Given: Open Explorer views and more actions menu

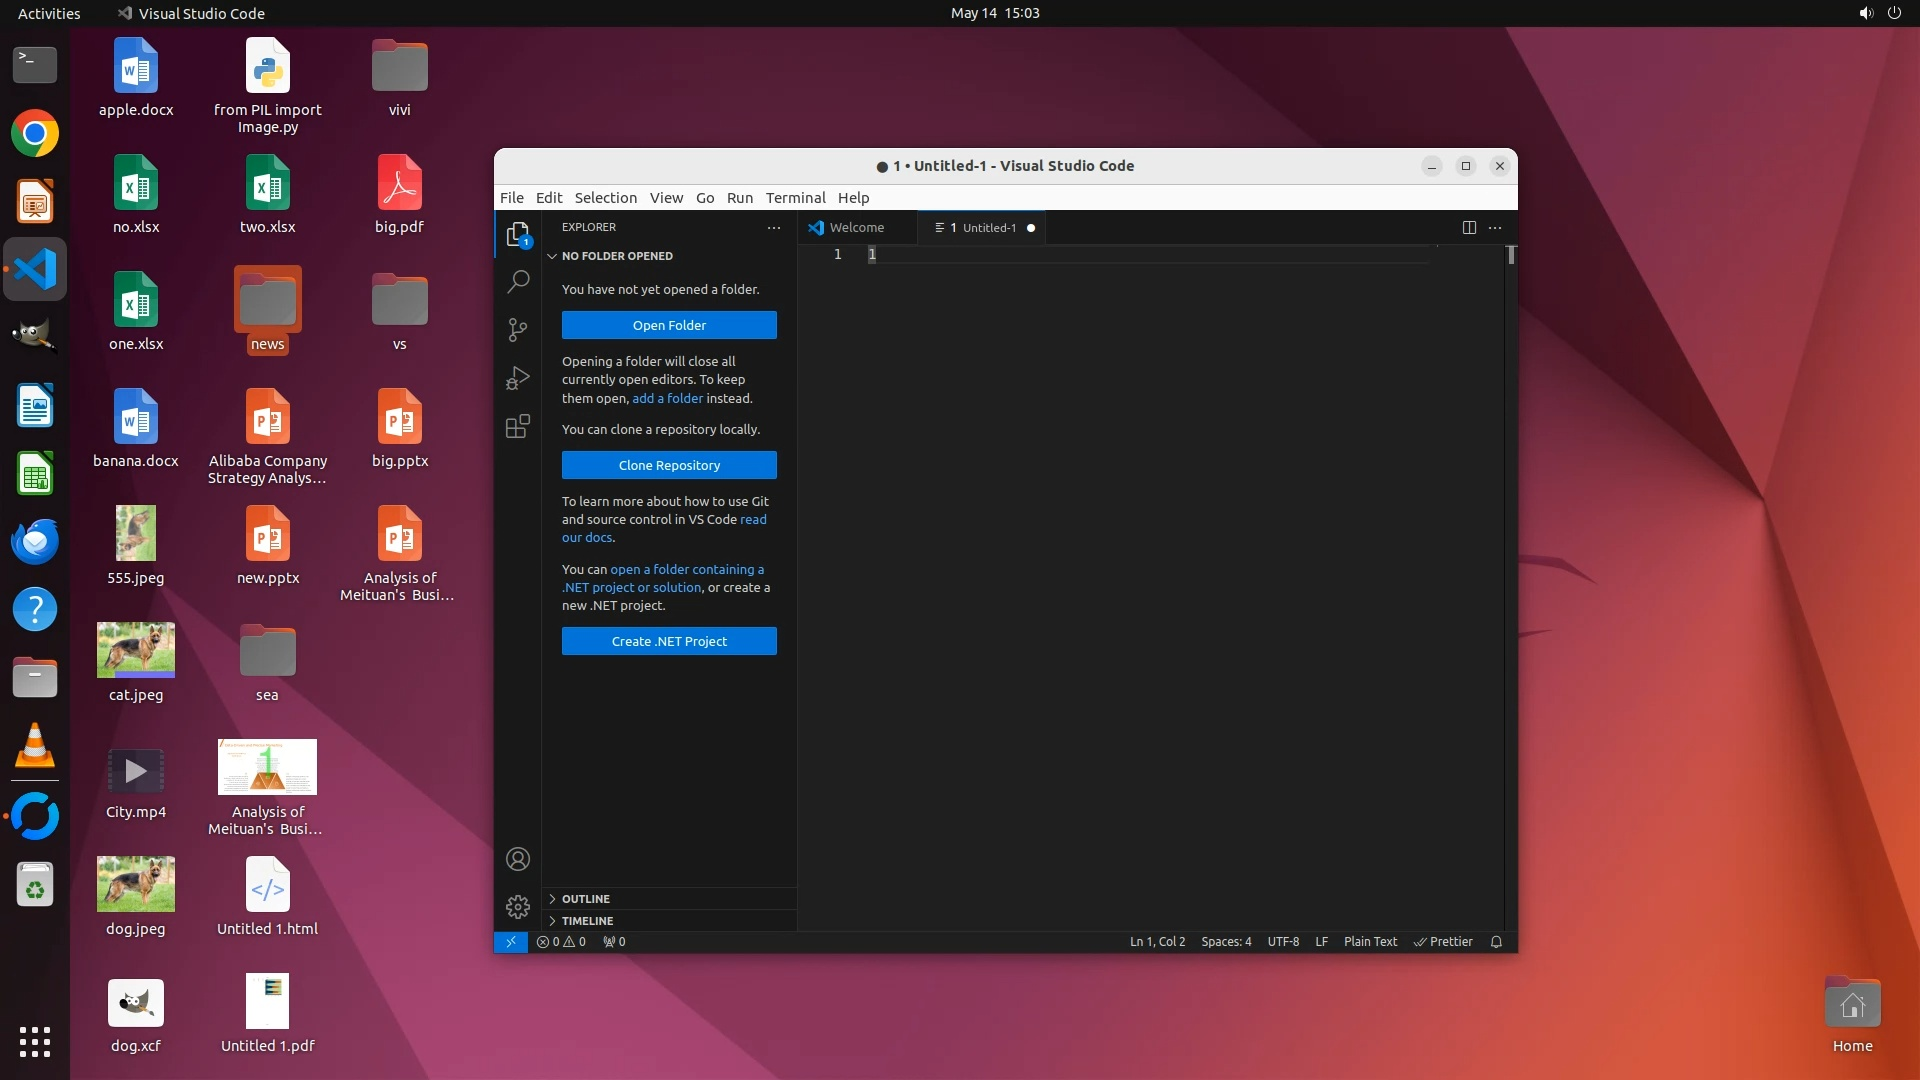Looking at the screenshot, I should point(774,228).
